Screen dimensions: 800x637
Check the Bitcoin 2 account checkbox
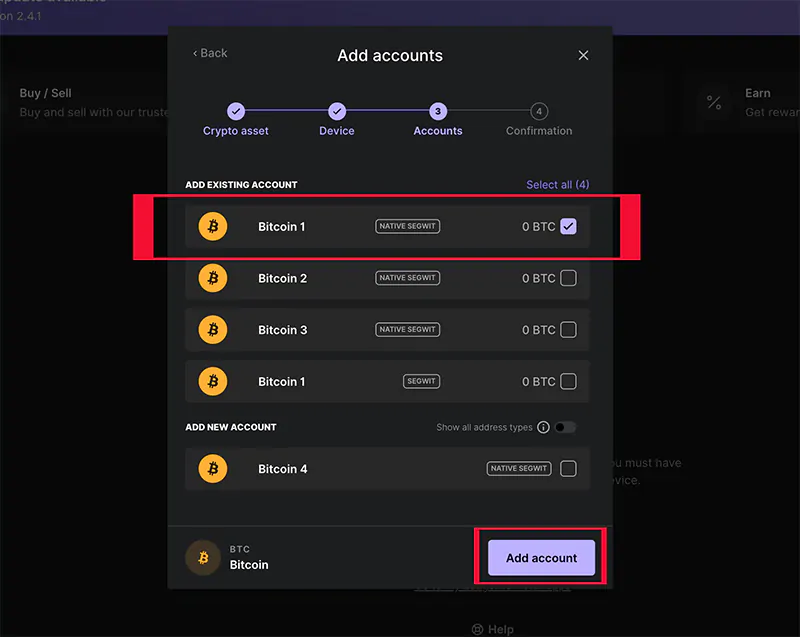point(568,278)
